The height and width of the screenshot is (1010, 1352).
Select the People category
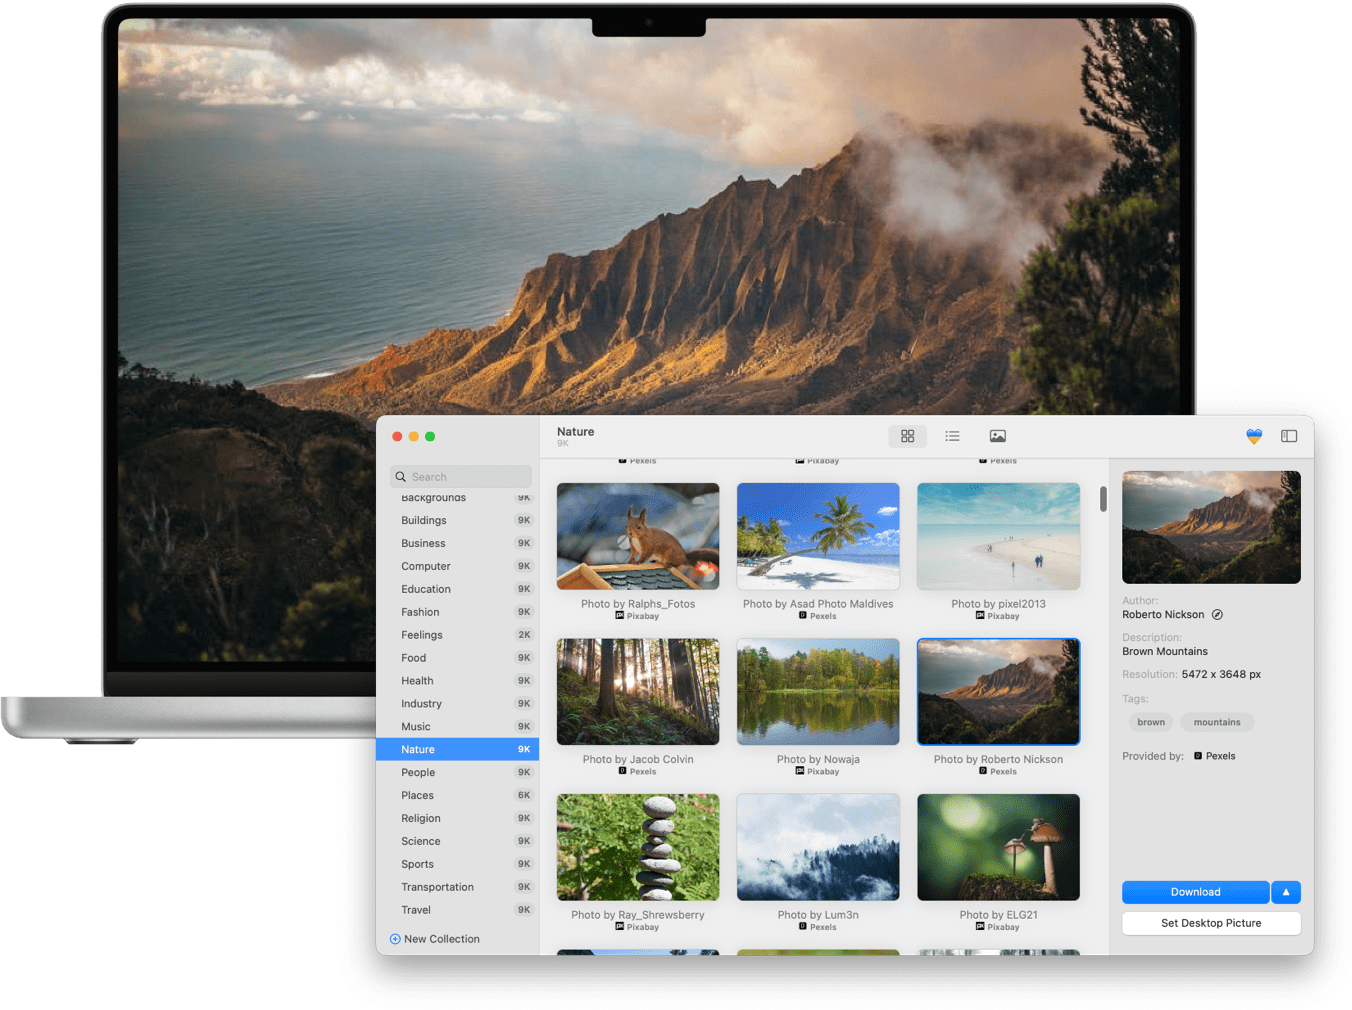coord(457,772)
